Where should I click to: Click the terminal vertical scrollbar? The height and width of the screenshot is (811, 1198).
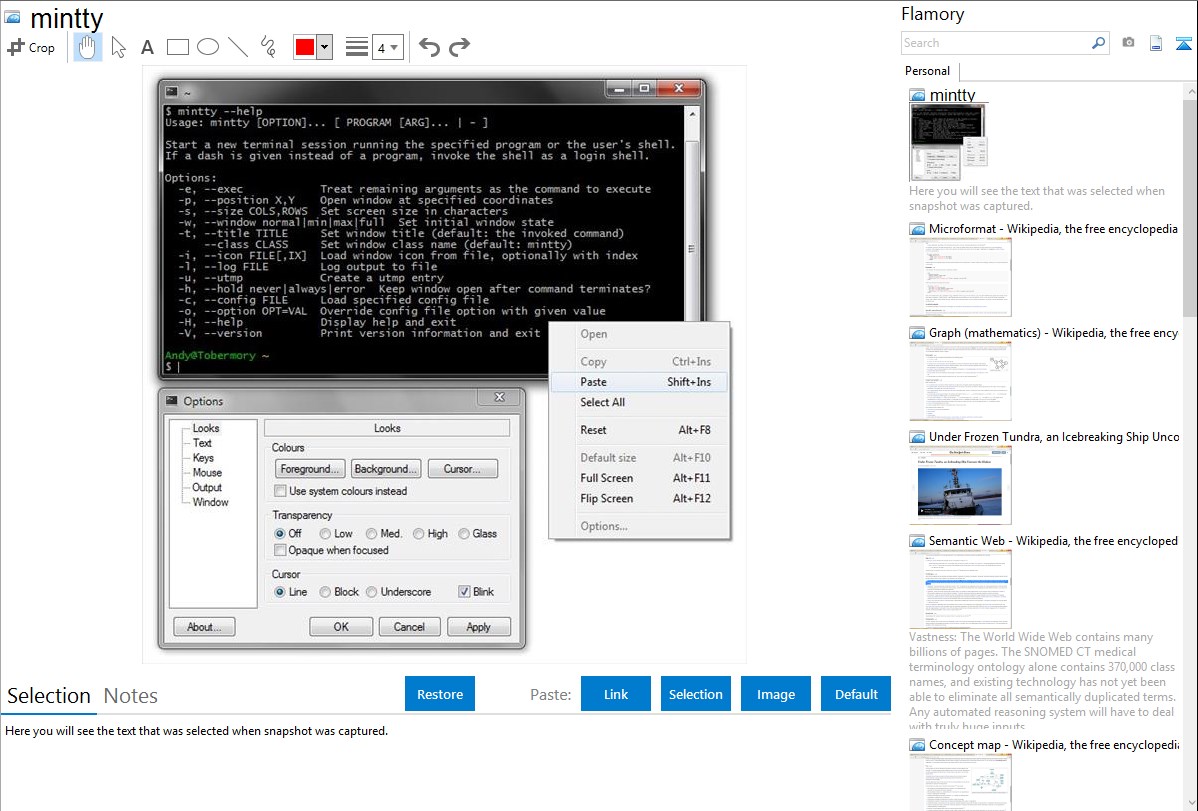click(x=692, y=214)
